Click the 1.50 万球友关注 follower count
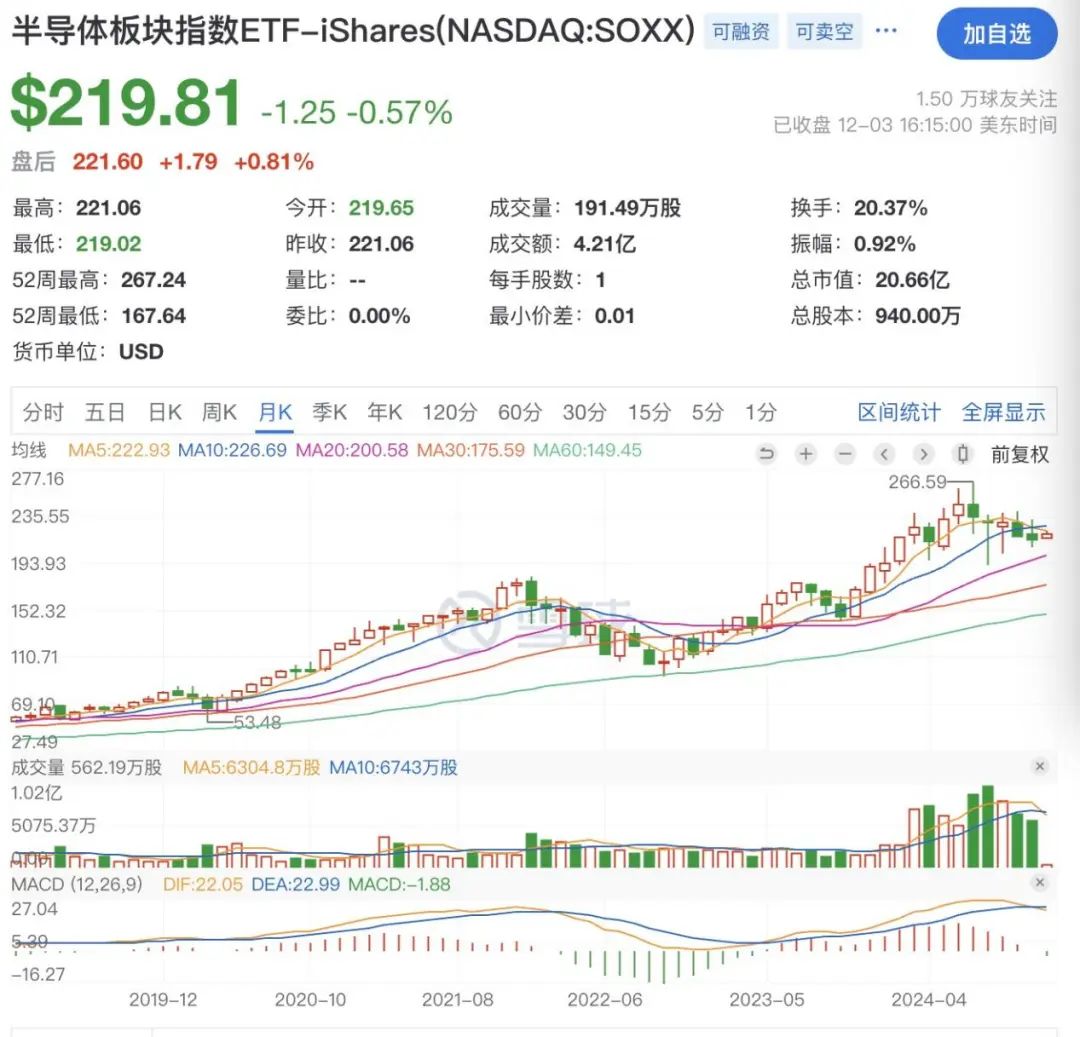Image resolution: width=1080 pixels, height=1037 pixels. 986,99
